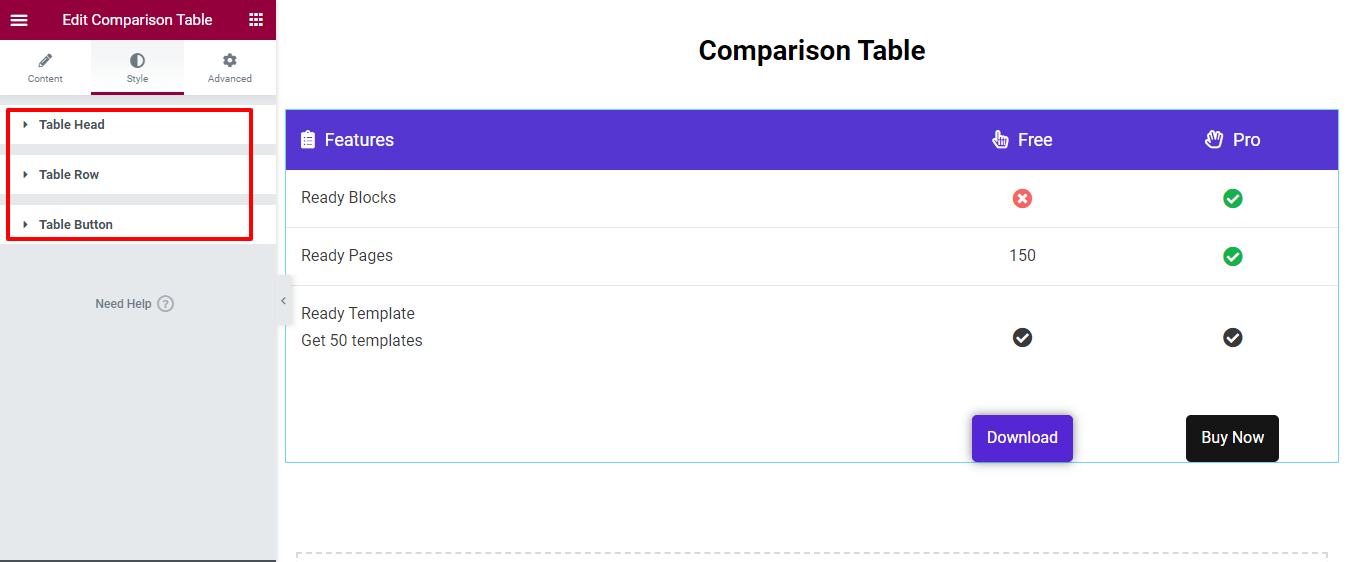Click the clipboard icon beside Features
This screenshot has width=1347, height=562.
pos(308,140)
